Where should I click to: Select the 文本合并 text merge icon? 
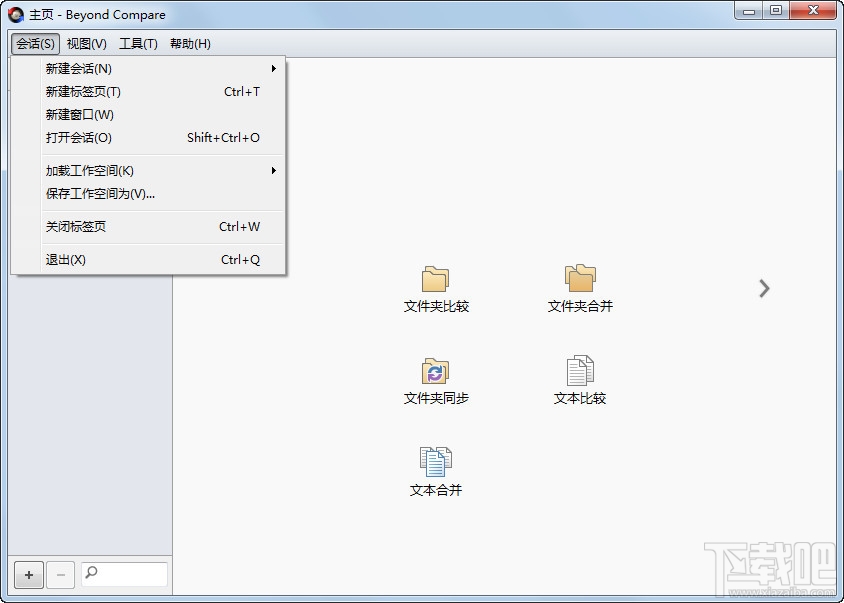[435, 462]
